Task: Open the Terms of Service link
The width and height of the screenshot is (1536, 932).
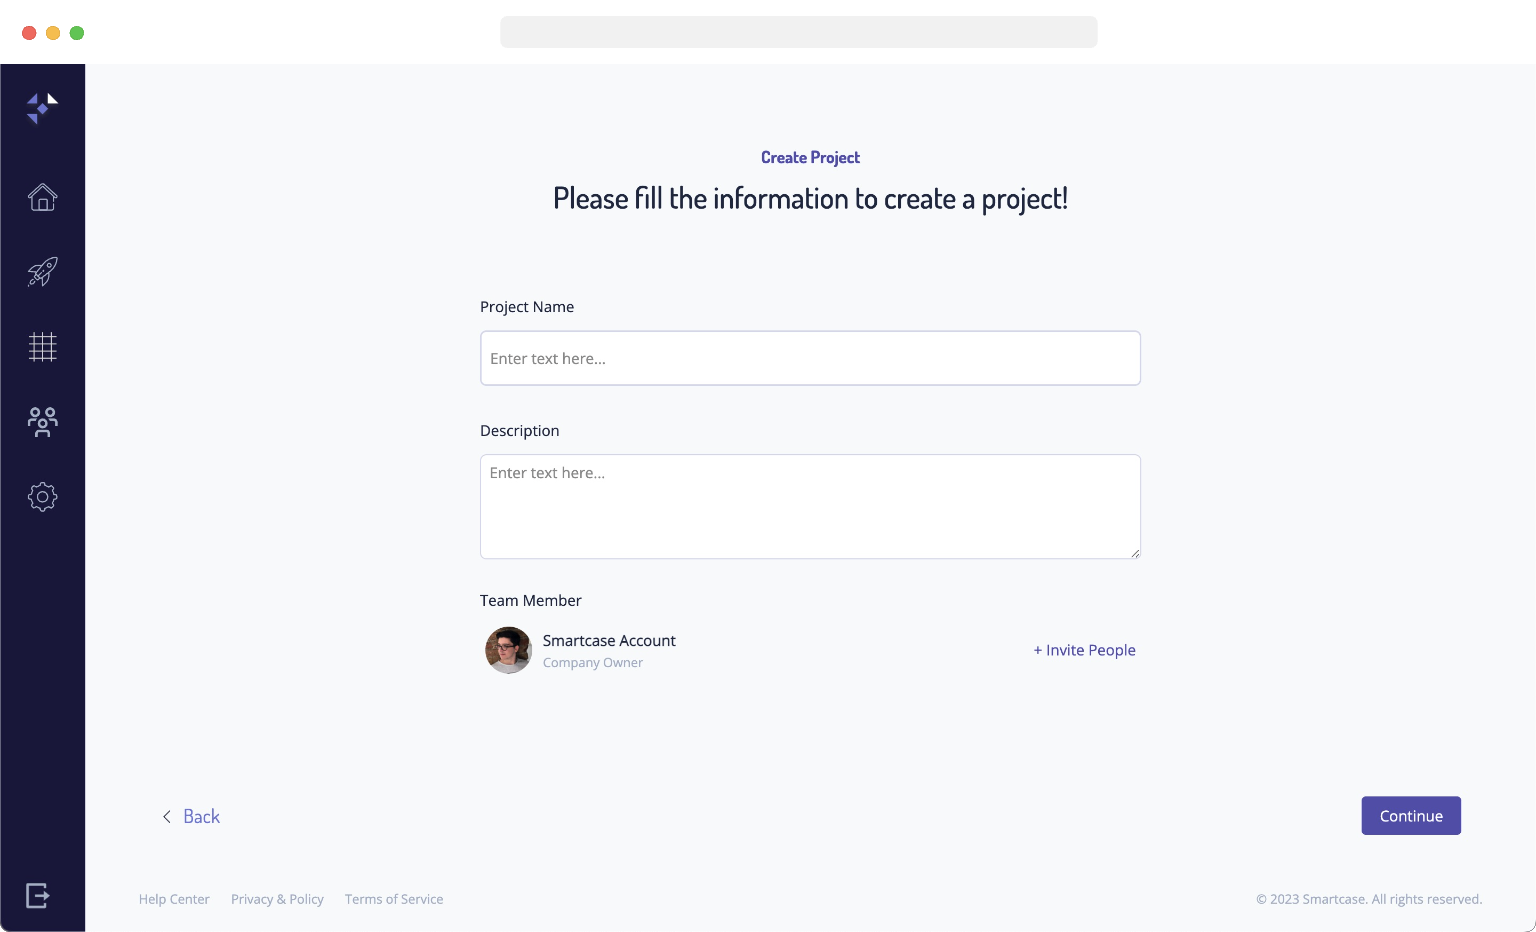Action: coord(394,899)
